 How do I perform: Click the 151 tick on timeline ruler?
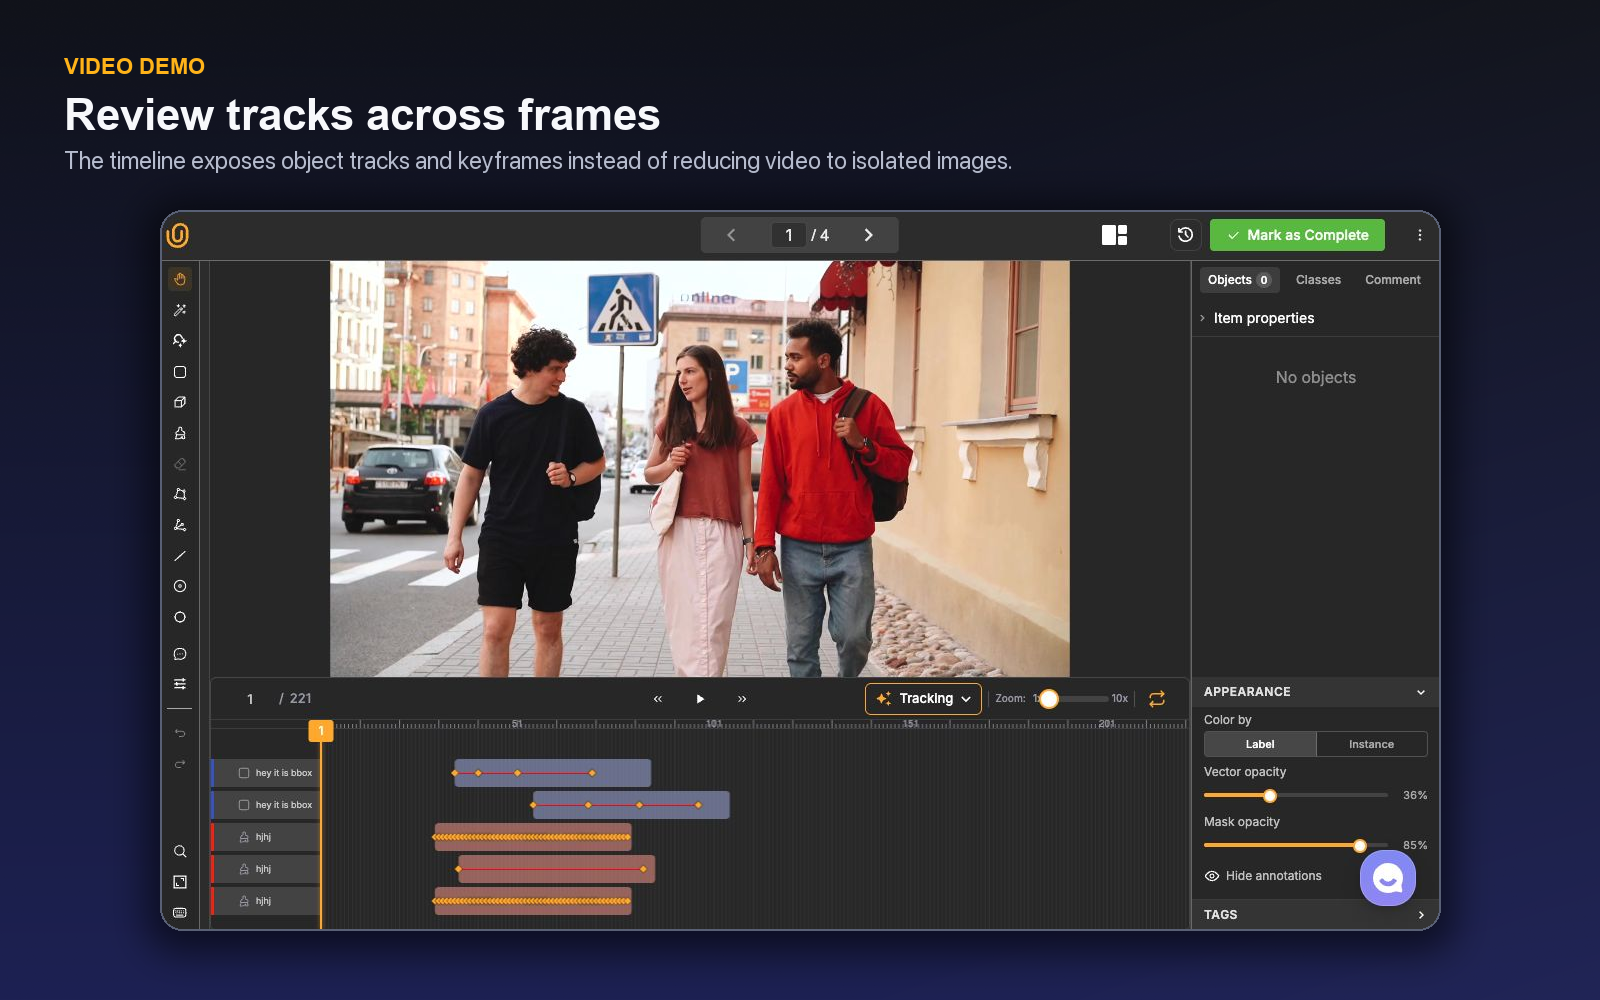(910, 723)
